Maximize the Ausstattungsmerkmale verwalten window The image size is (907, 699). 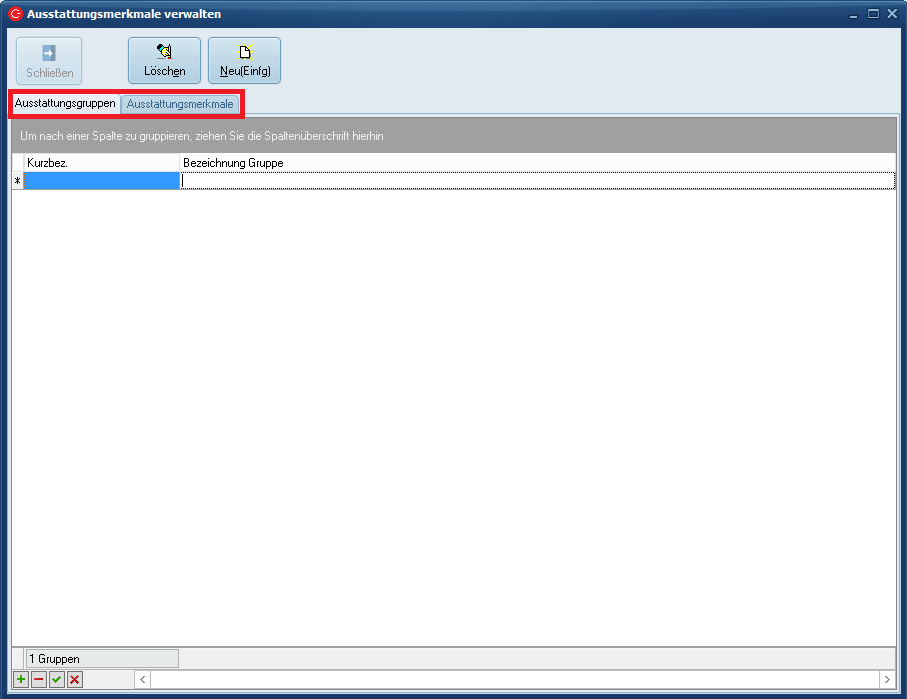[x=873, y=14]
